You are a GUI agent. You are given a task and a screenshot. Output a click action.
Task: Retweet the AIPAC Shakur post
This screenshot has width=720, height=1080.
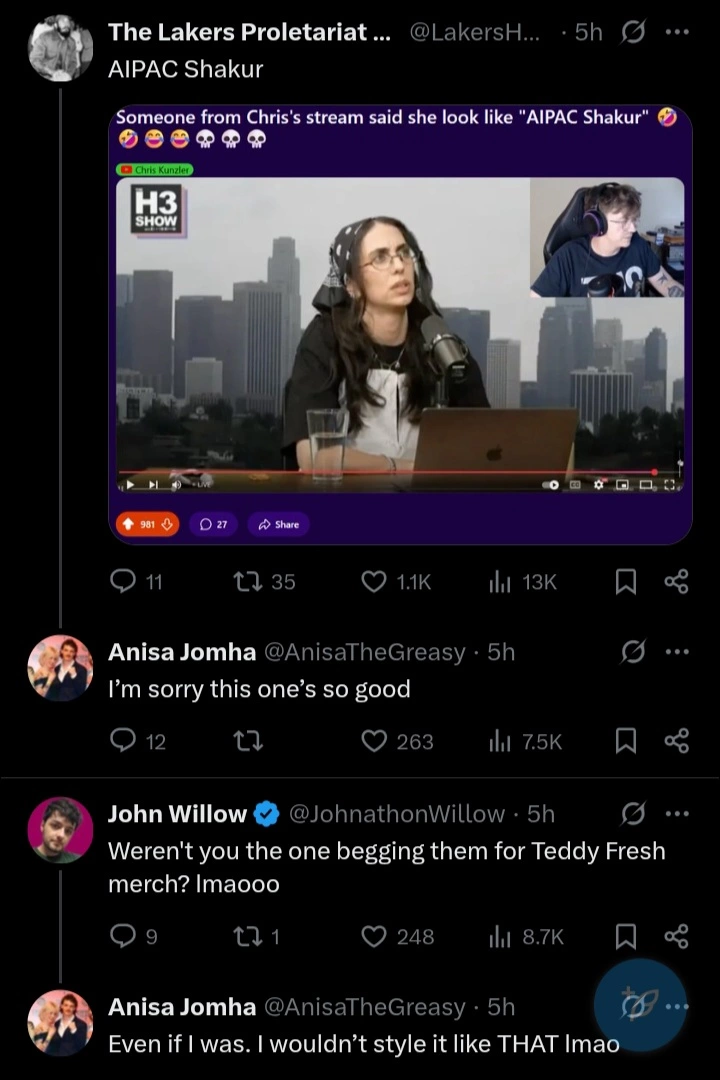click(x=265, y=582)
